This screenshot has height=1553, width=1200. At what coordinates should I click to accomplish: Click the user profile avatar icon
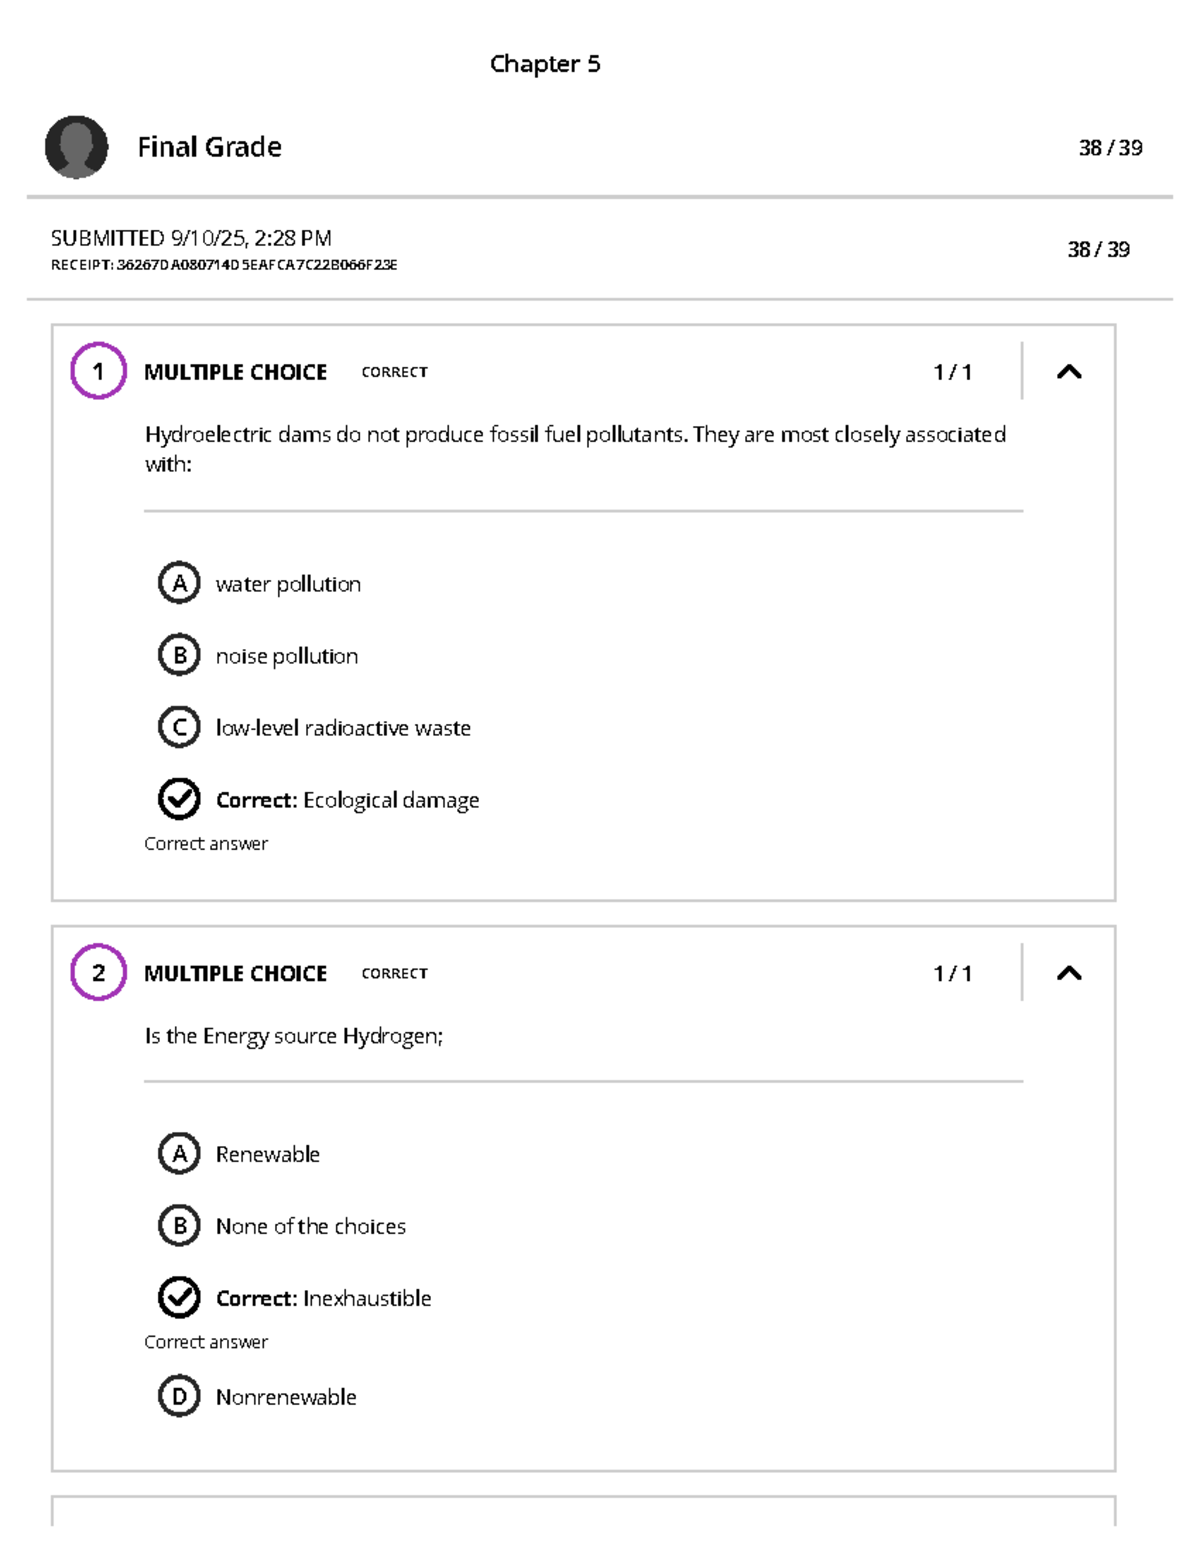pos(76,147)
